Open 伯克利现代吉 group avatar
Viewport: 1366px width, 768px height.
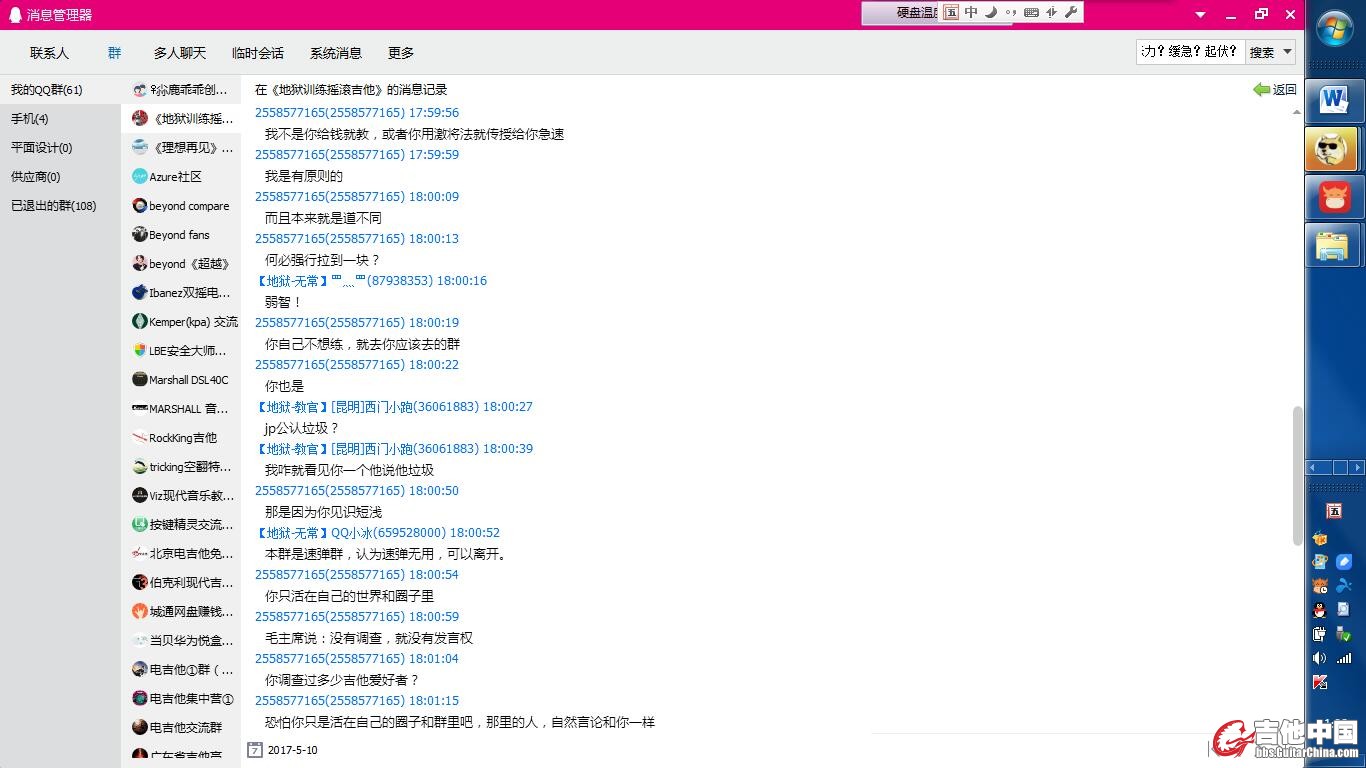140,583
